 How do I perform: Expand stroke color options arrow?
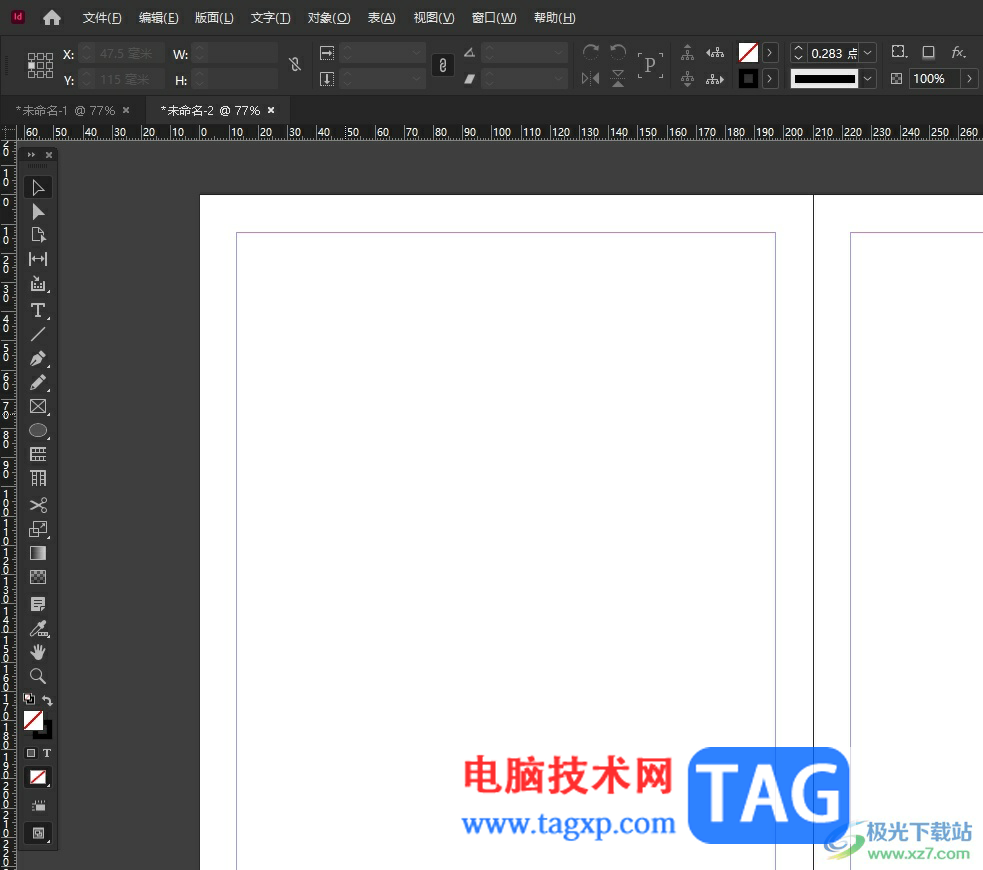[x=769, y=78]
